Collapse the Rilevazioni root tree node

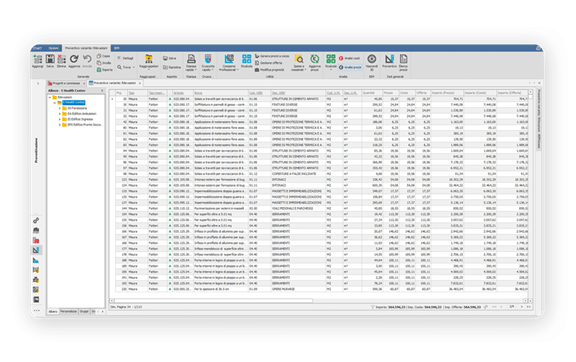coord(50,97)
